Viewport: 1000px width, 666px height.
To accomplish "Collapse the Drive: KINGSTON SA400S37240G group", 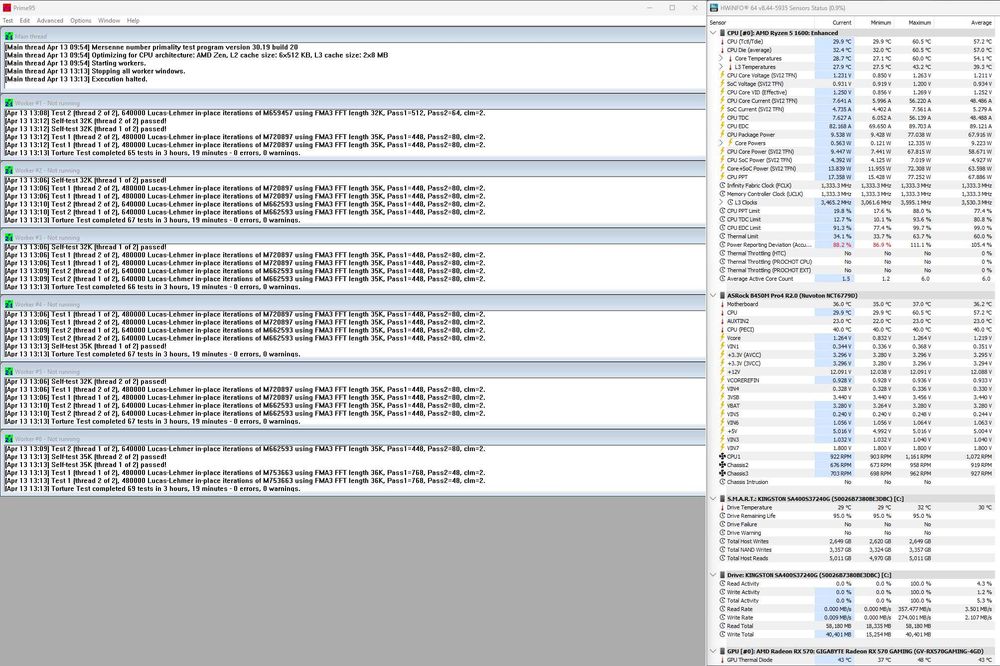I will pos(713,575).
